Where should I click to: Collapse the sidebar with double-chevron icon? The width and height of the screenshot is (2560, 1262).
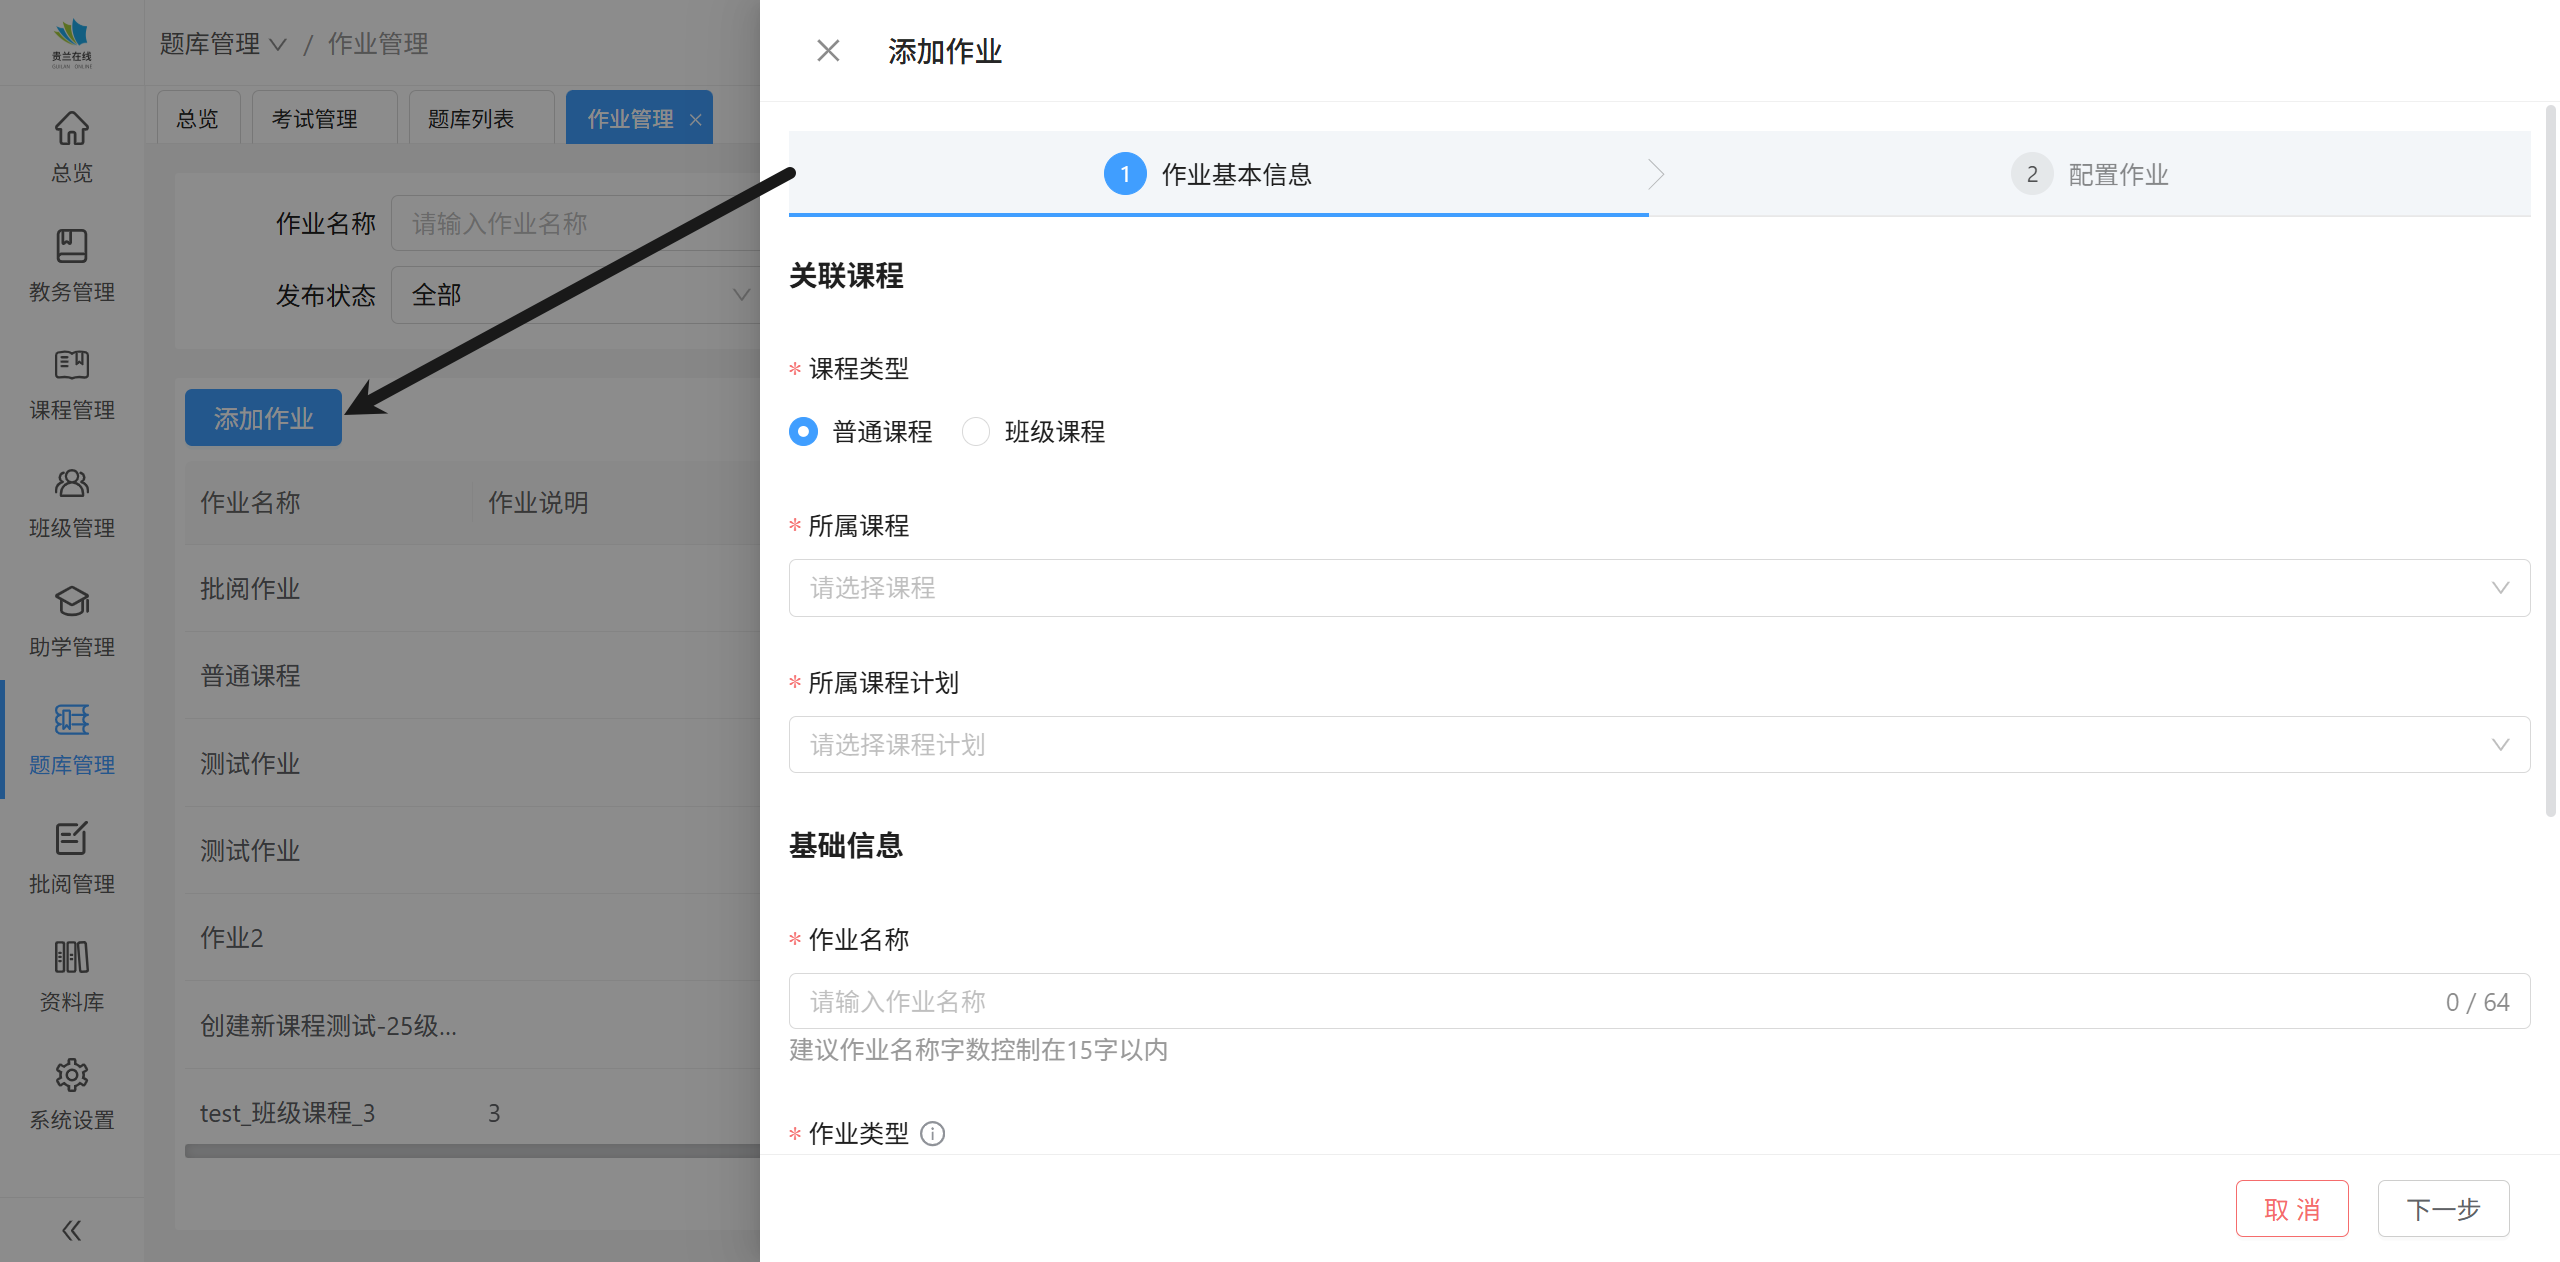(71, 1230)
